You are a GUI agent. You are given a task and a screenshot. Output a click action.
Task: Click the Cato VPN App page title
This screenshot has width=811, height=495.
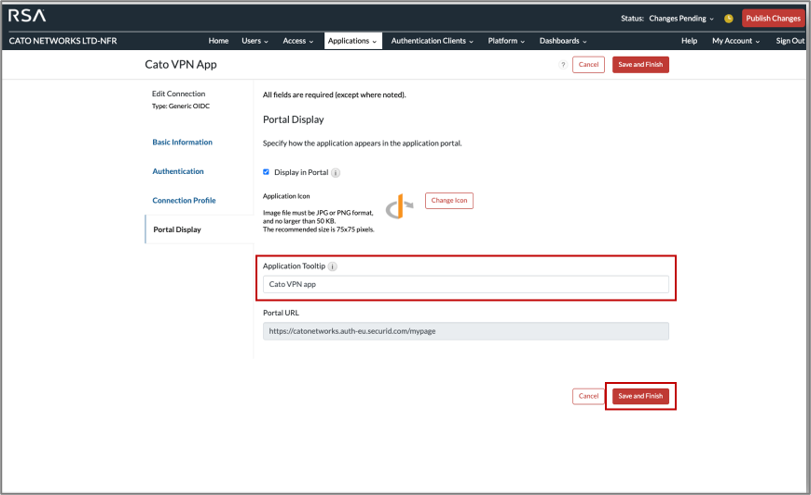(x=181, y=65)
